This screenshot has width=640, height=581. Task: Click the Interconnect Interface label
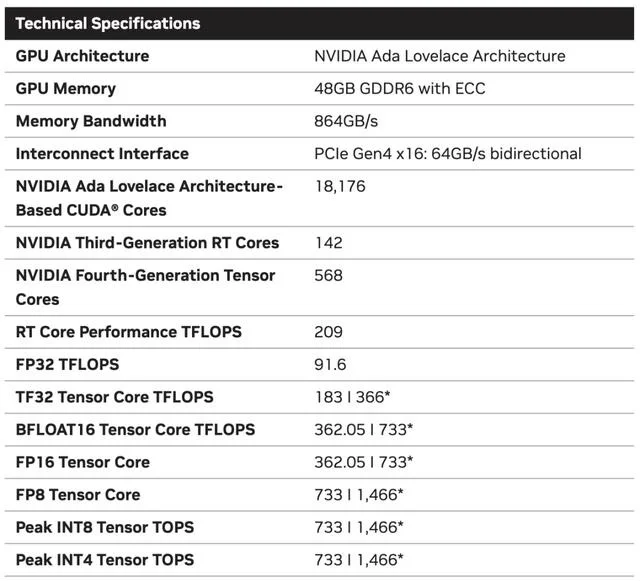tap(102, 153)
